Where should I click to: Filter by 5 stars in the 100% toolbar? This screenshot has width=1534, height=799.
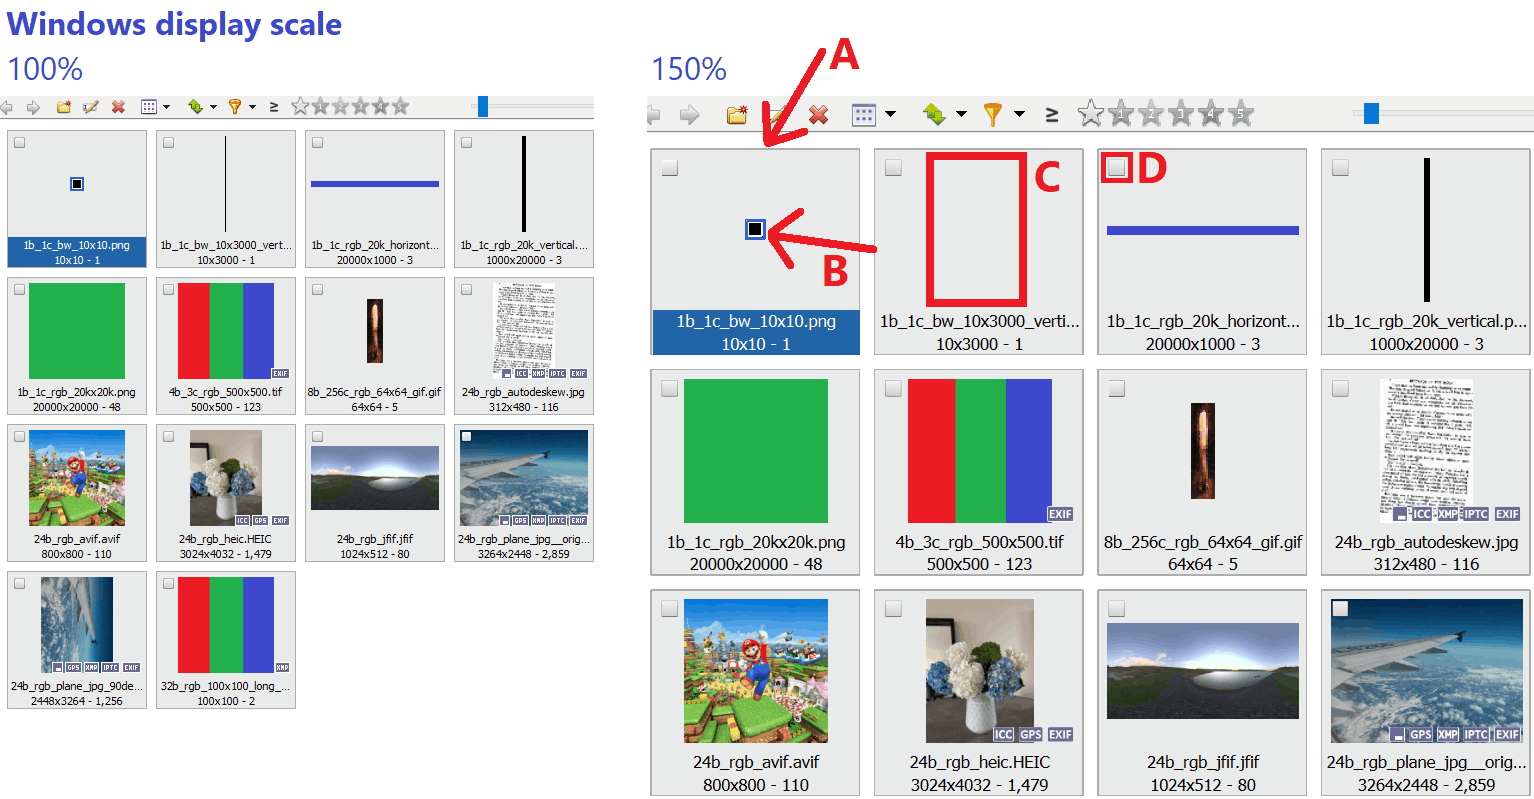400,106
